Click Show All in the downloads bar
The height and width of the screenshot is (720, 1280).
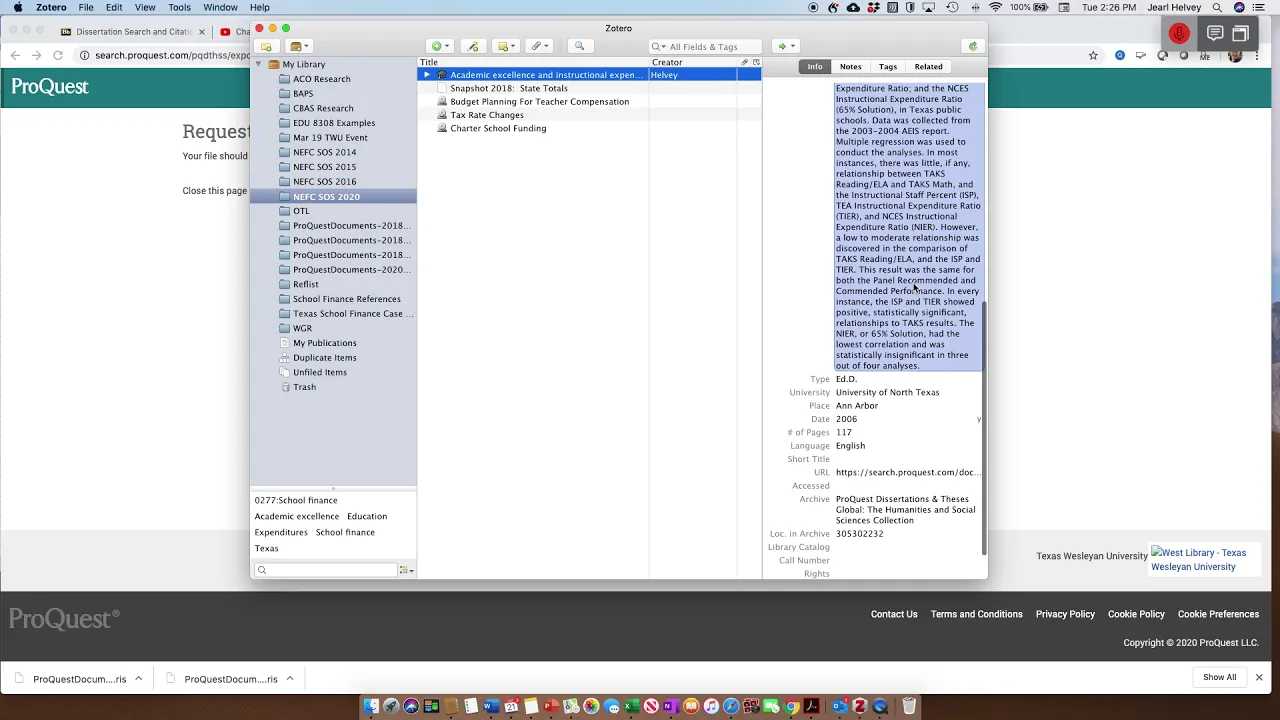point(1219,677)
